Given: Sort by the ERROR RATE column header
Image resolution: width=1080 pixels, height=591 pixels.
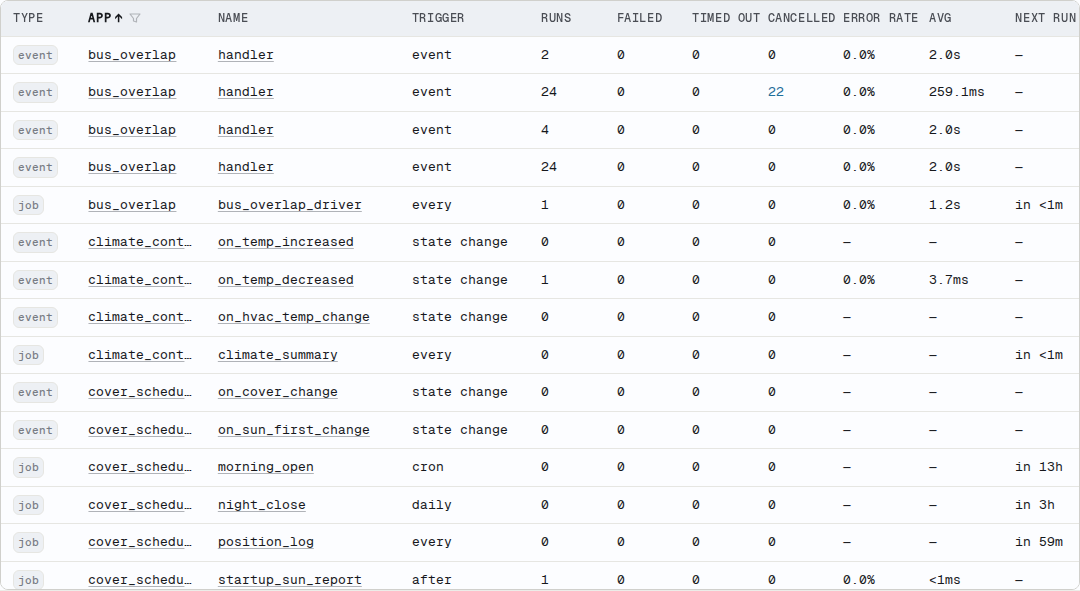Looking at the screenshot, I should [880, 18].
